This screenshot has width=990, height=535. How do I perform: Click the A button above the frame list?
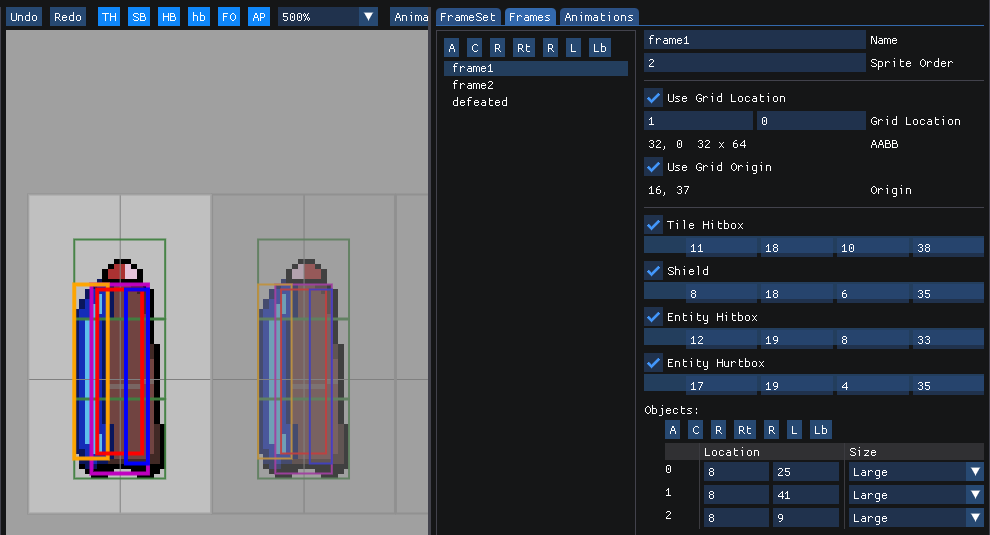tap(451, 48)
